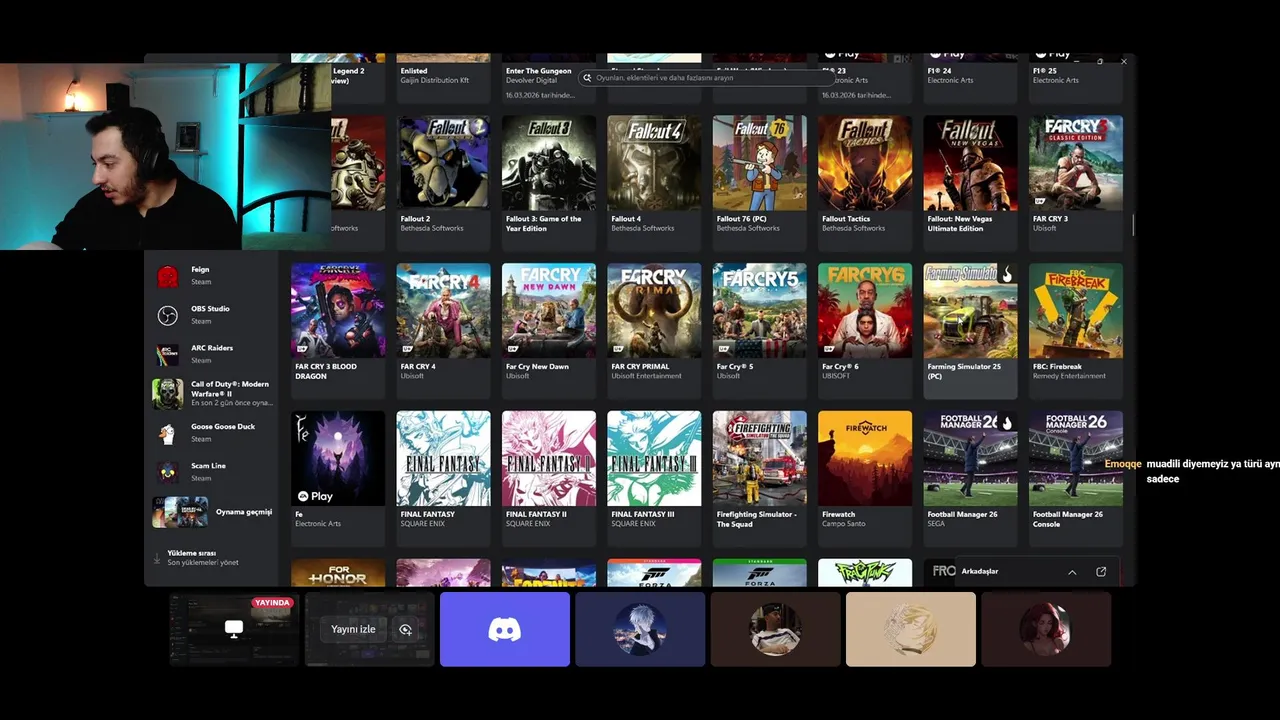Click the Ubisoft badge on Far Cry 6 cover
The height and width of the screenshot is (720, 1280).
[829, 349]
